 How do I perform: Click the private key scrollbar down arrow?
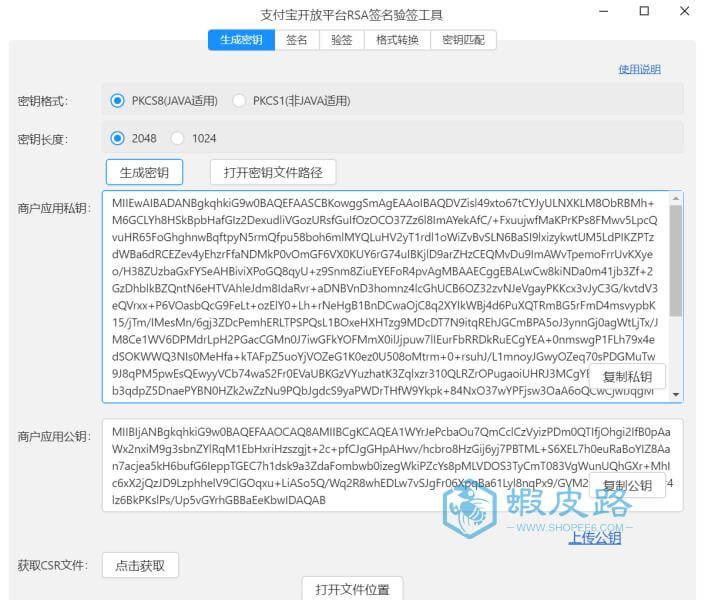pos(675,394)
